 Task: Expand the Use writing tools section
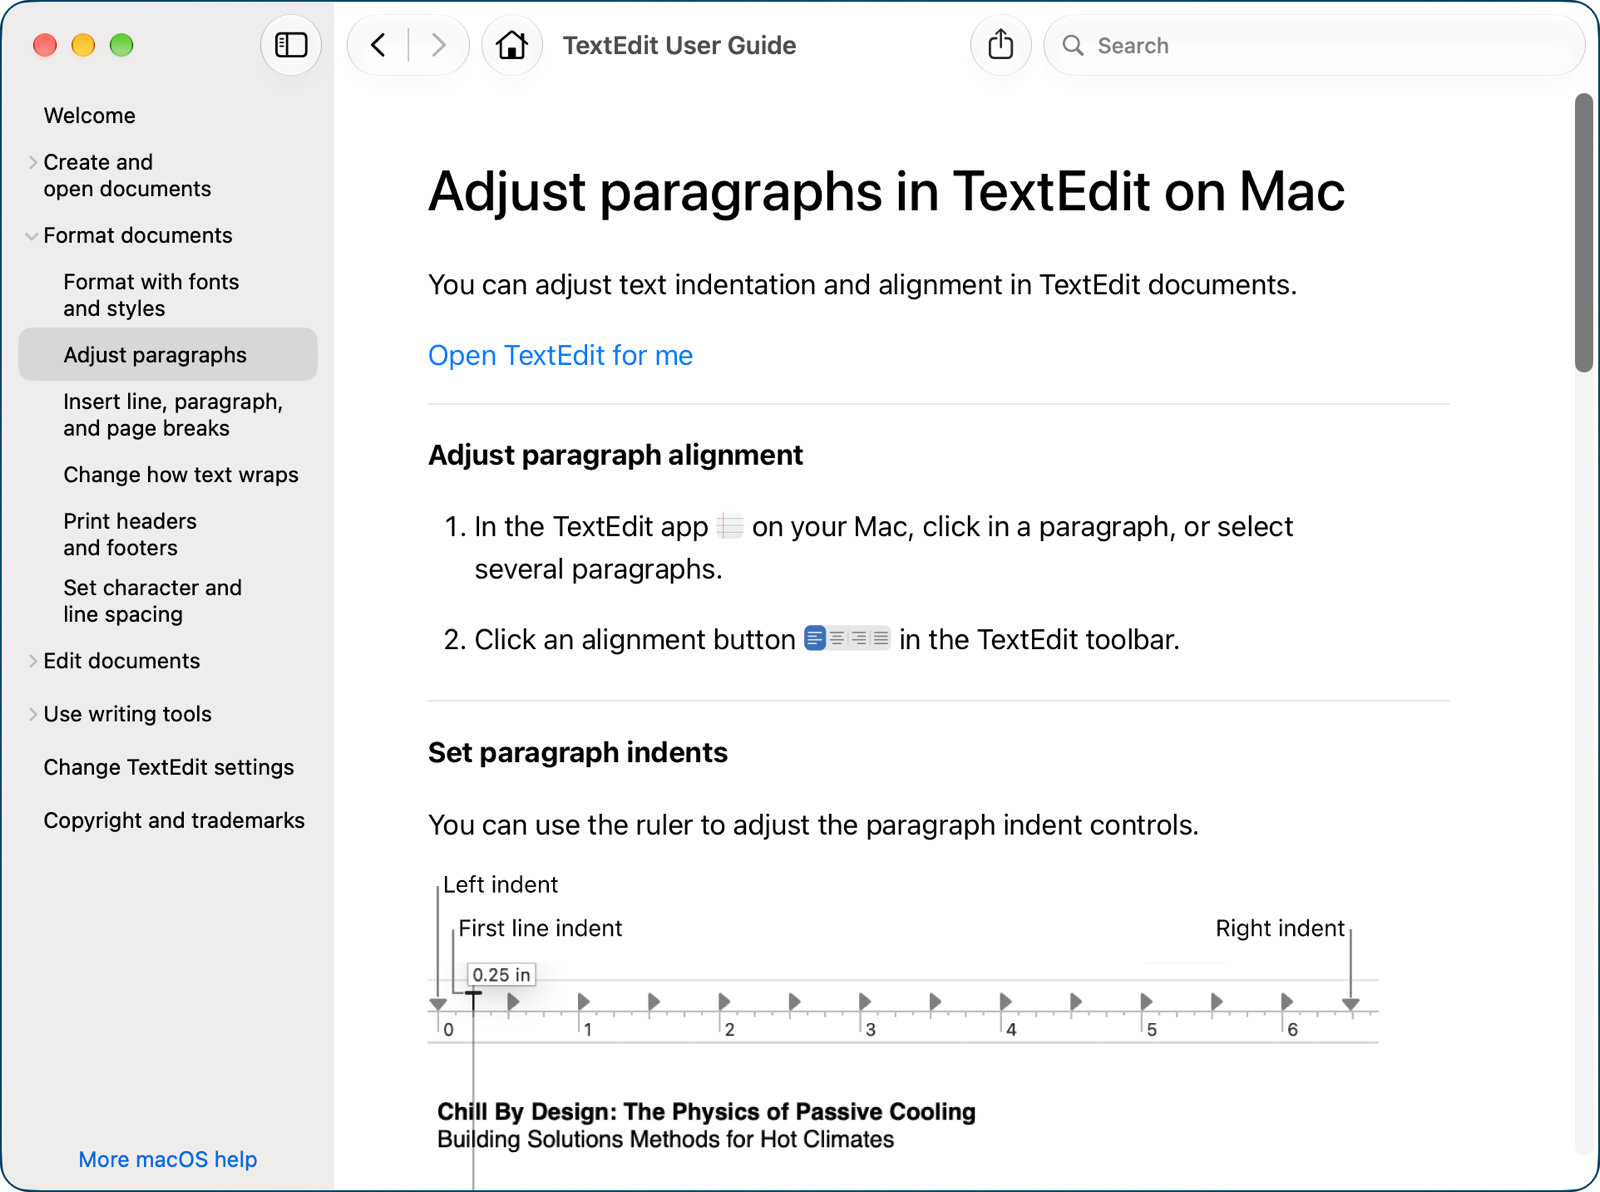point(33,714)
